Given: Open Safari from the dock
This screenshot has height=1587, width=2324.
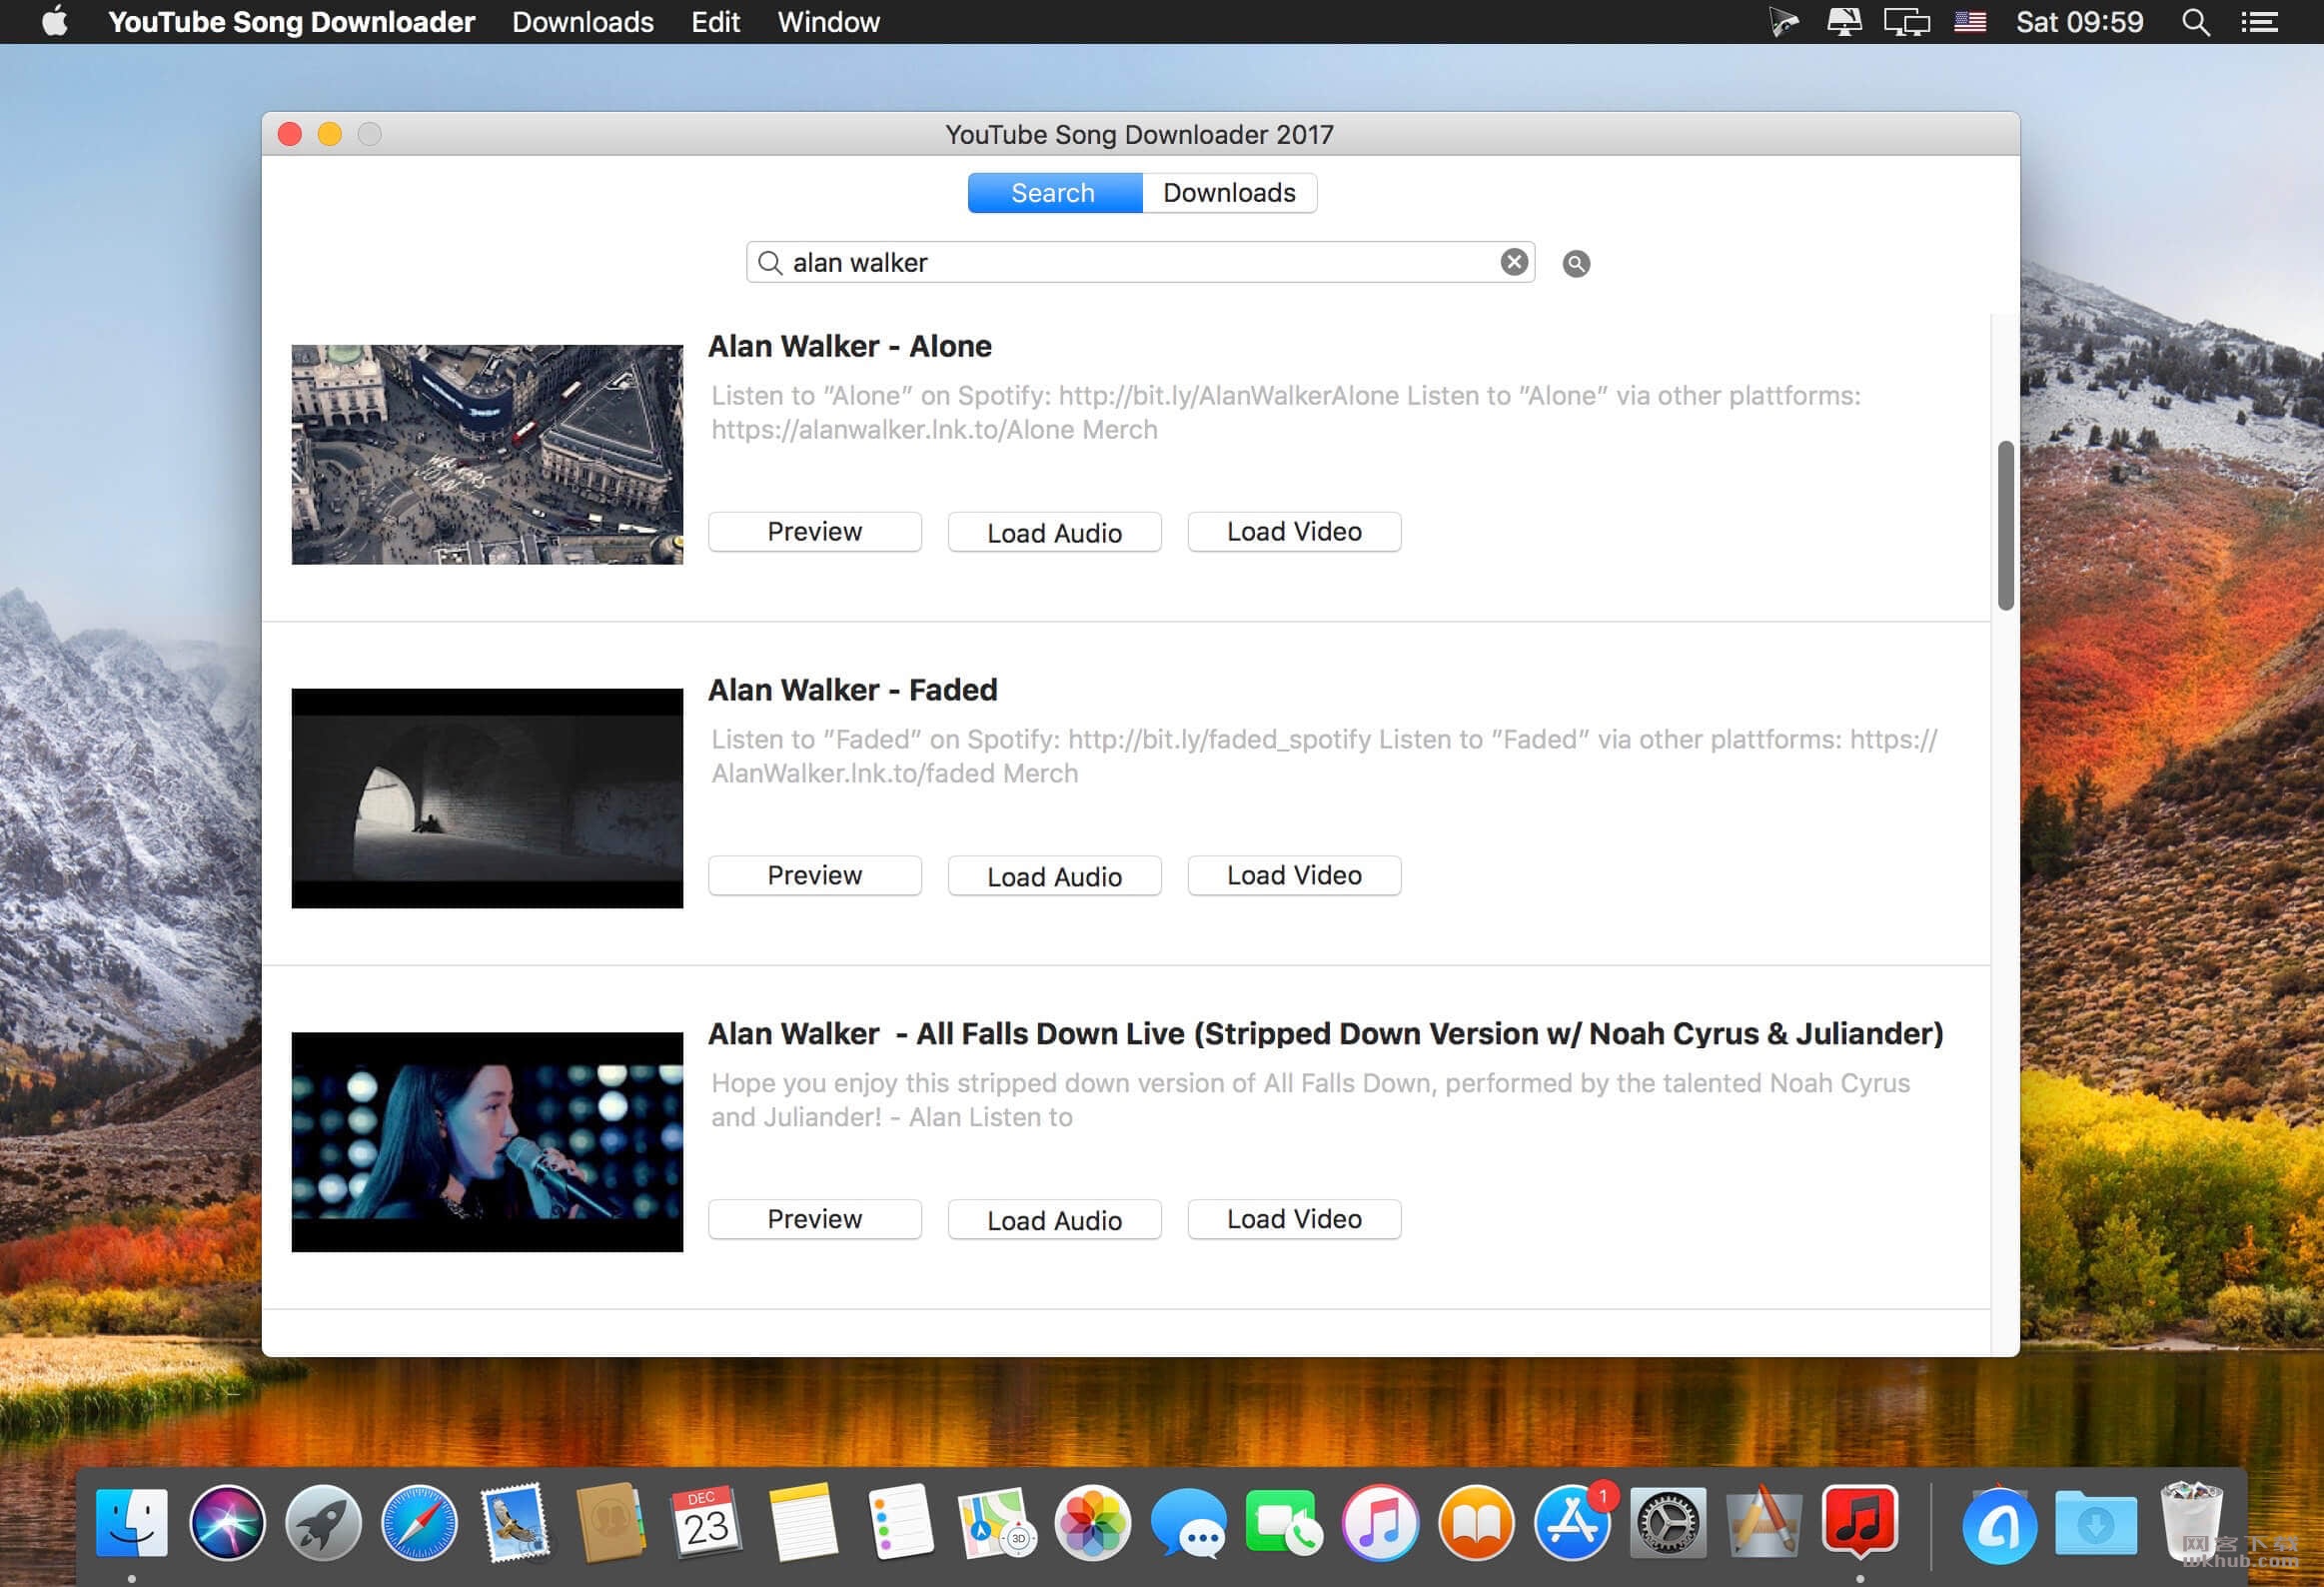Looking at the screenshot, I should pos(420,1523).
